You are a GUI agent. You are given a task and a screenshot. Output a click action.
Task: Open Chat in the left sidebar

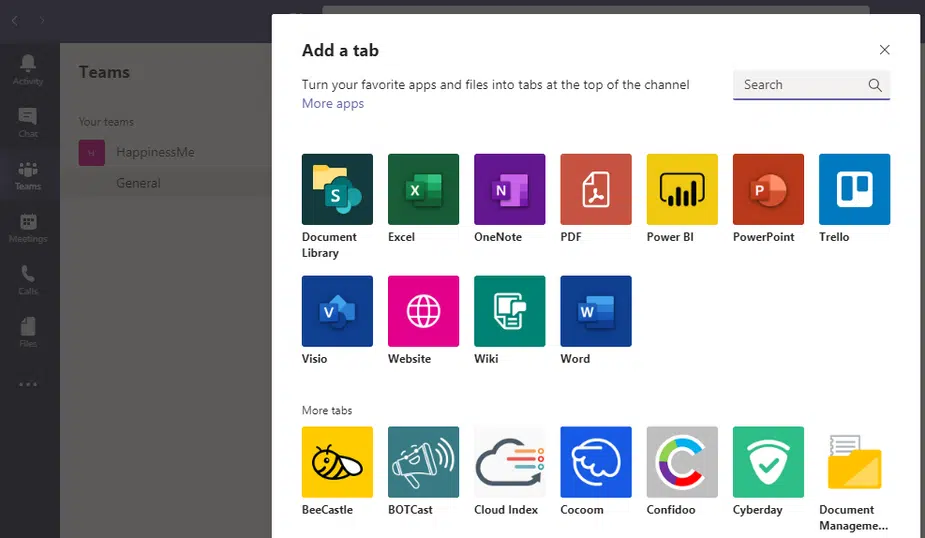(x=28, y=123)
